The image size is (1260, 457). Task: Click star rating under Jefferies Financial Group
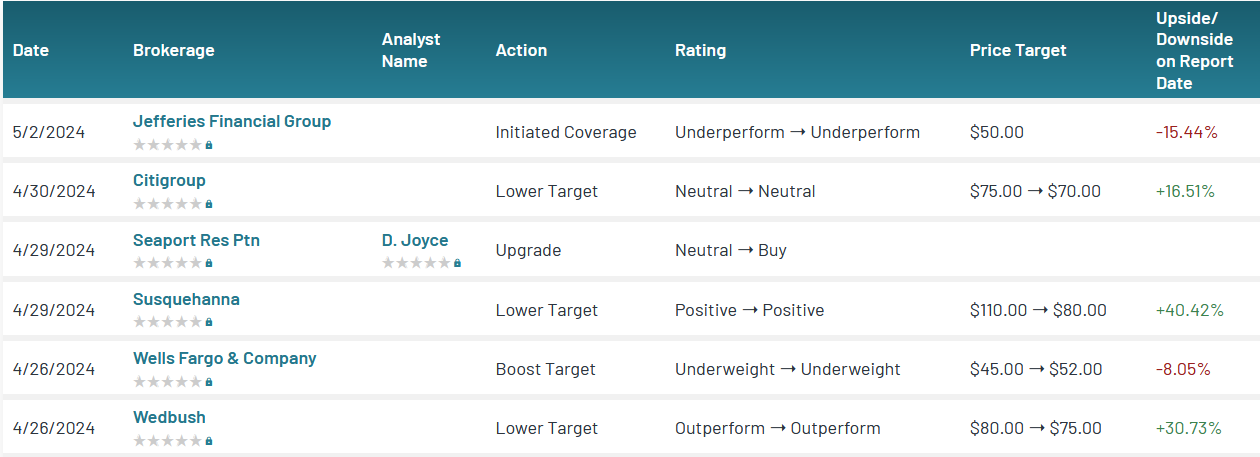(167, 145)
